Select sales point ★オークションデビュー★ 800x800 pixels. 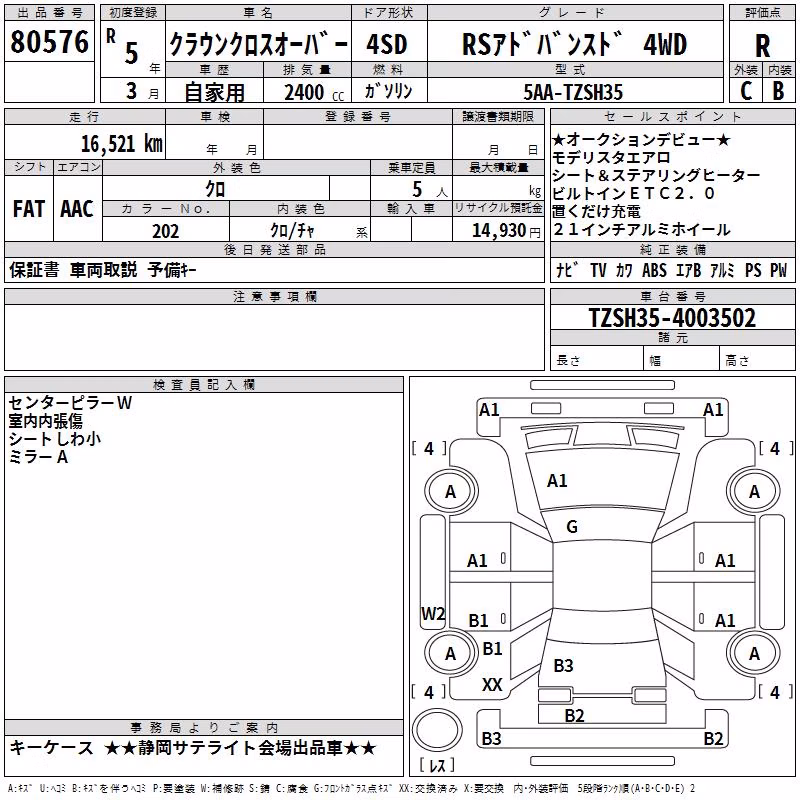(641, 139)
